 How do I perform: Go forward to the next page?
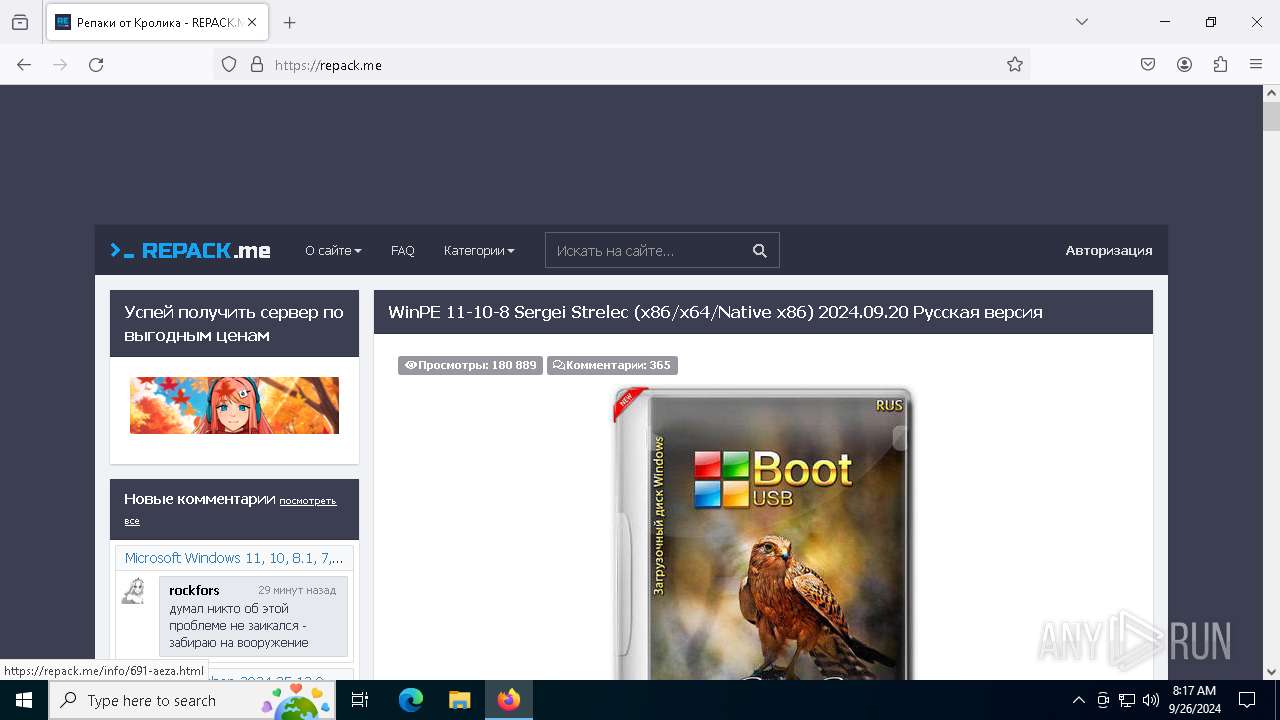click(x=60, y=64)
